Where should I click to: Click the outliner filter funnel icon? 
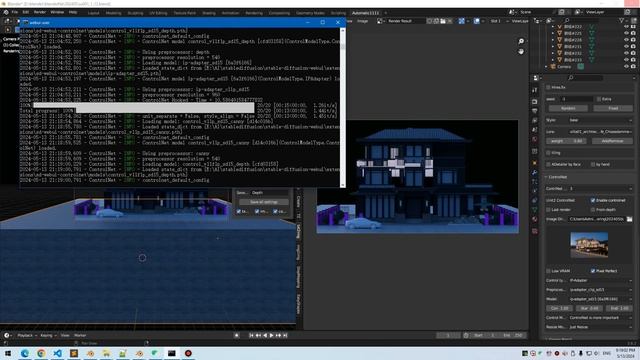(x=622, y=20)
